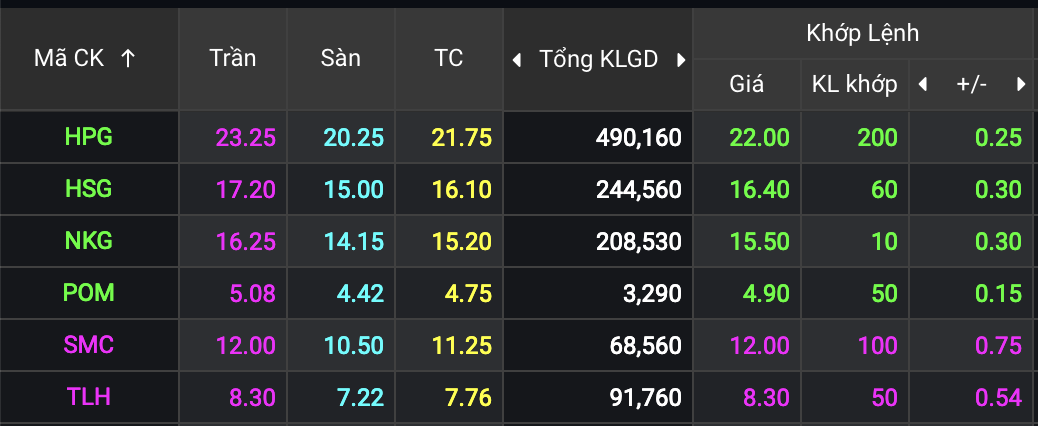Select the NKG ticker row
Screen dimensions: 1038x426
click(x=88, y=241)
